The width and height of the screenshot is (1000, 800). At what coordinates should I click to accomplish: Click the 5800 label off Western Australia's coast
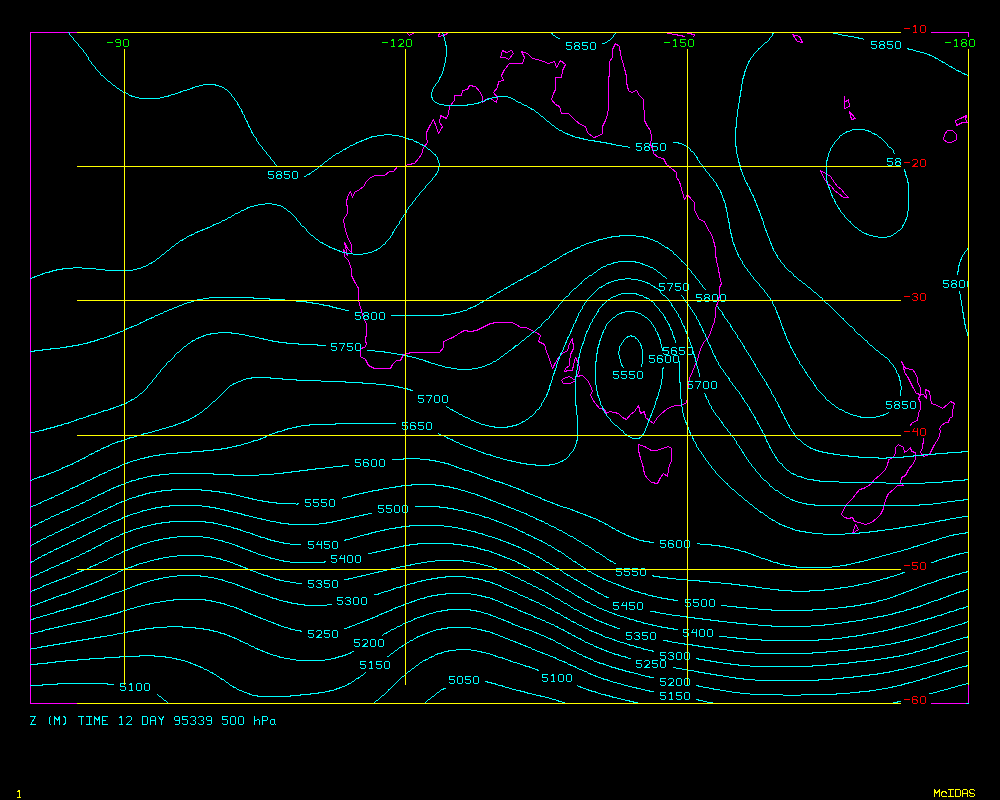[370, 316]
